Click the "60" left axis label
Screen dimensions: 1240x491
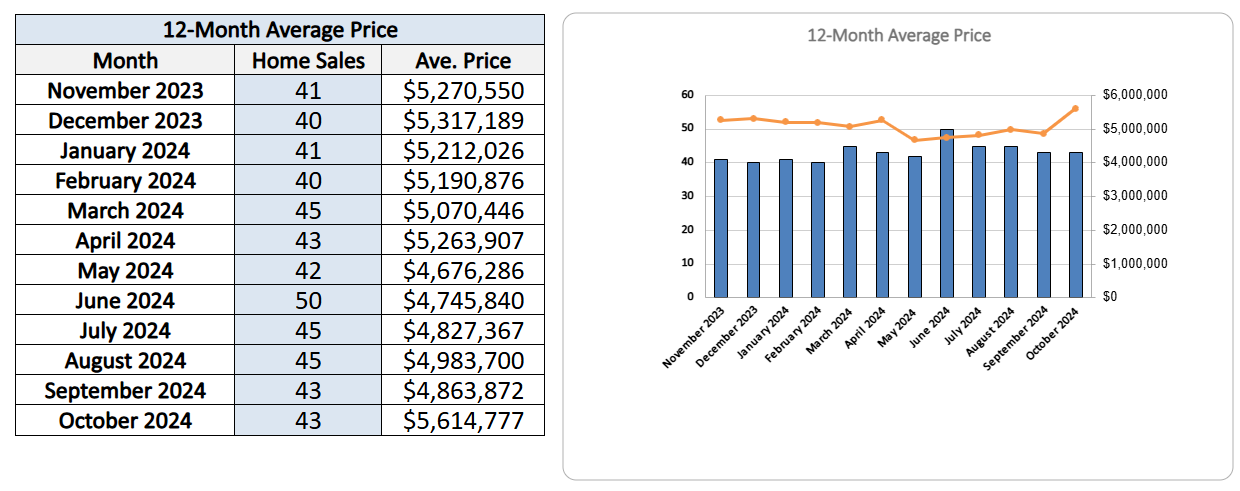[687, 95]
